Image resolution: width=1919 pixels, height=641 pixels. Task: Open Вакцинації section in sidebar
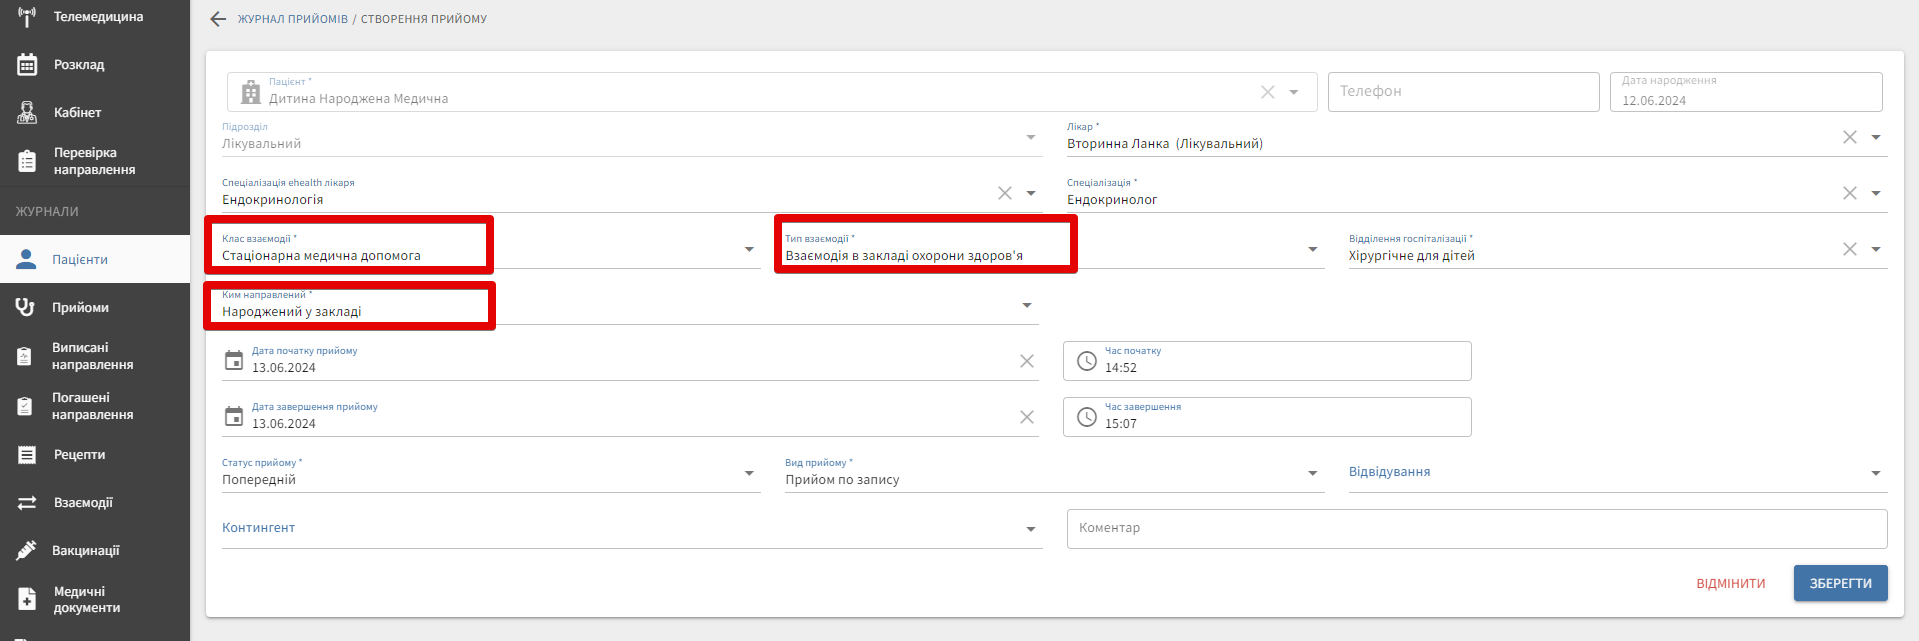point(85,550)
